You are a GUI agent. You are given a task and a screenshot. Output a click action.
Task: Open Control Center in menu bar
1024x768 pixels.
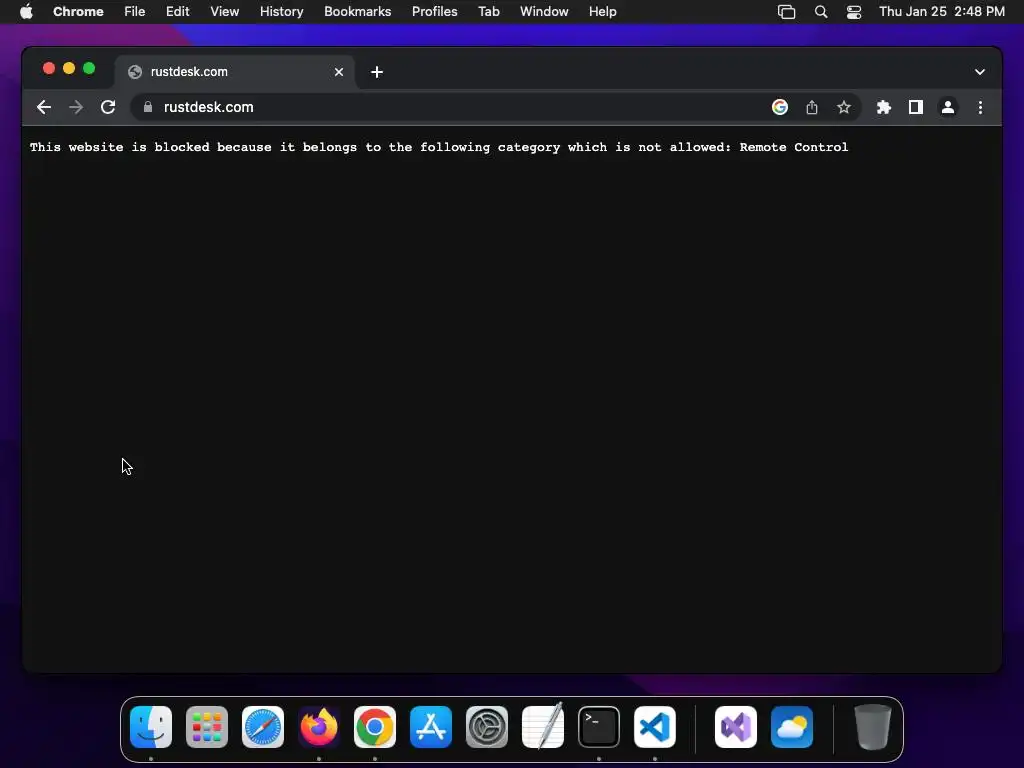click(x=854, y=12)
